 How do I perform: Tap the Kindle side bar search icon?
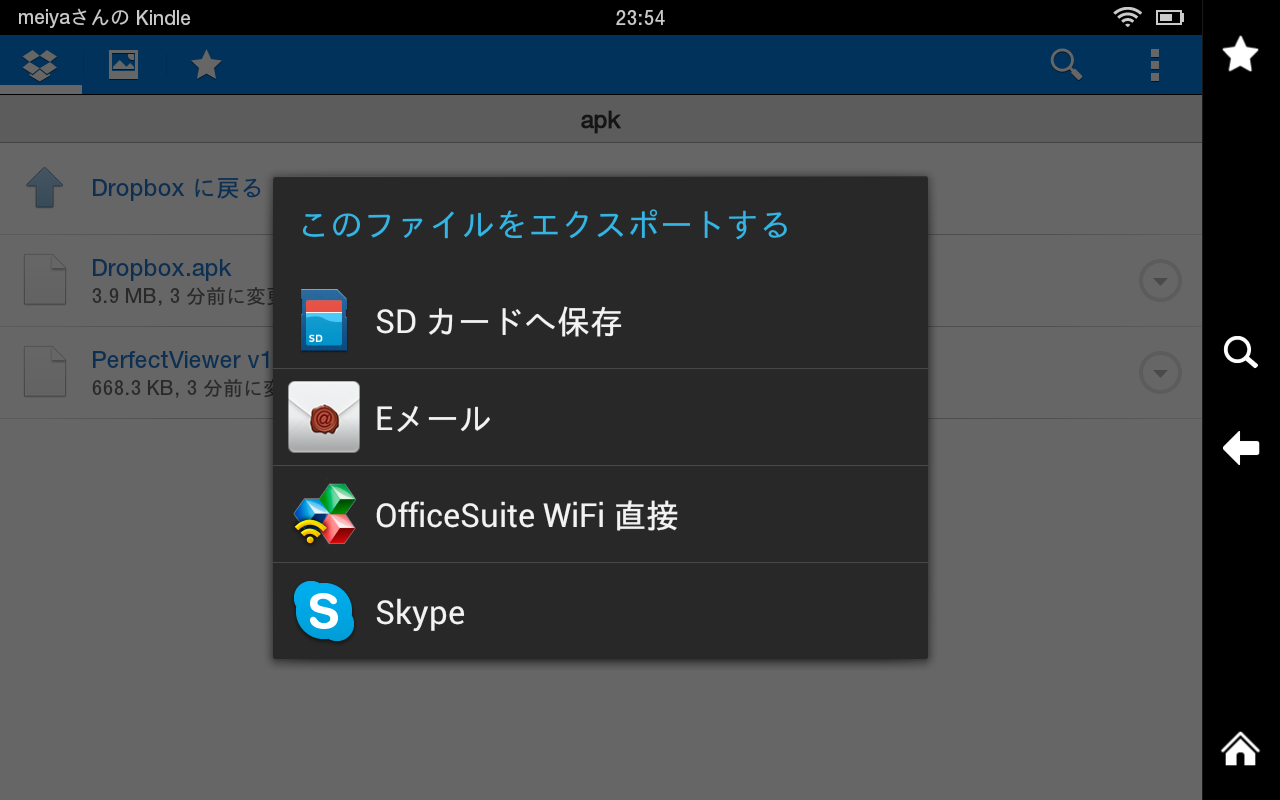[x=1241, y=352]
